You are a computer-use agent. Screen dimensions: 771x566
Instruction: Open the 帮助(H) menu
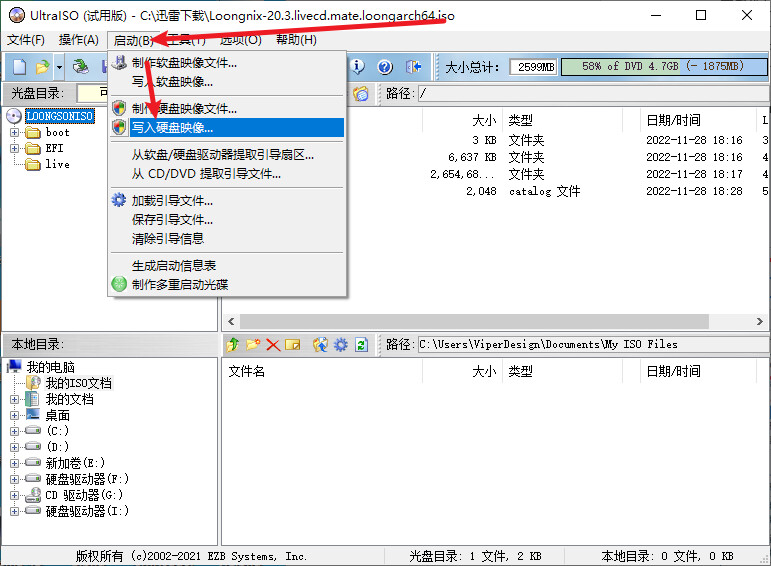296,40
